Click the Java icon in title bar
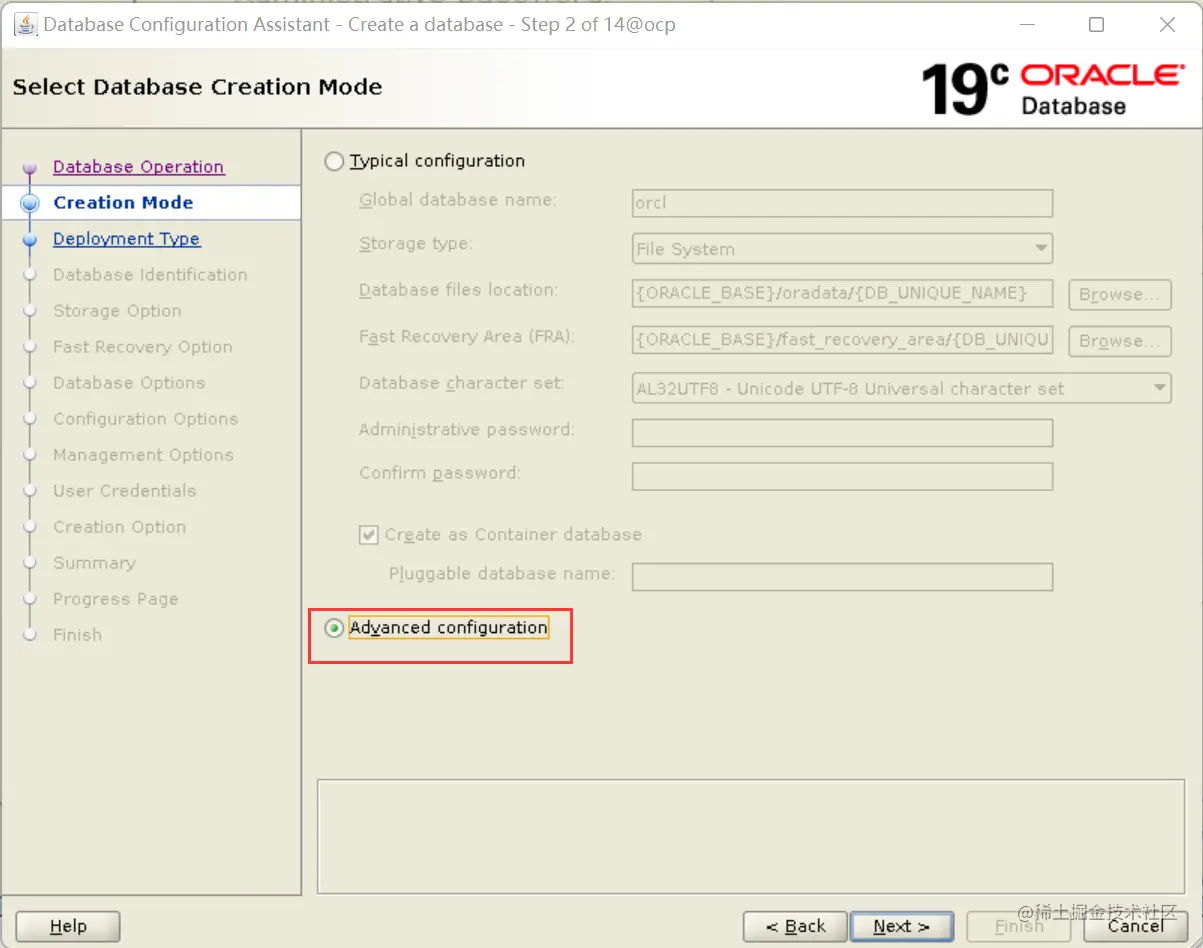Image resolution: width=1203 pixels, height=948 pixels. pyautogui.click(x=25, y=24)
